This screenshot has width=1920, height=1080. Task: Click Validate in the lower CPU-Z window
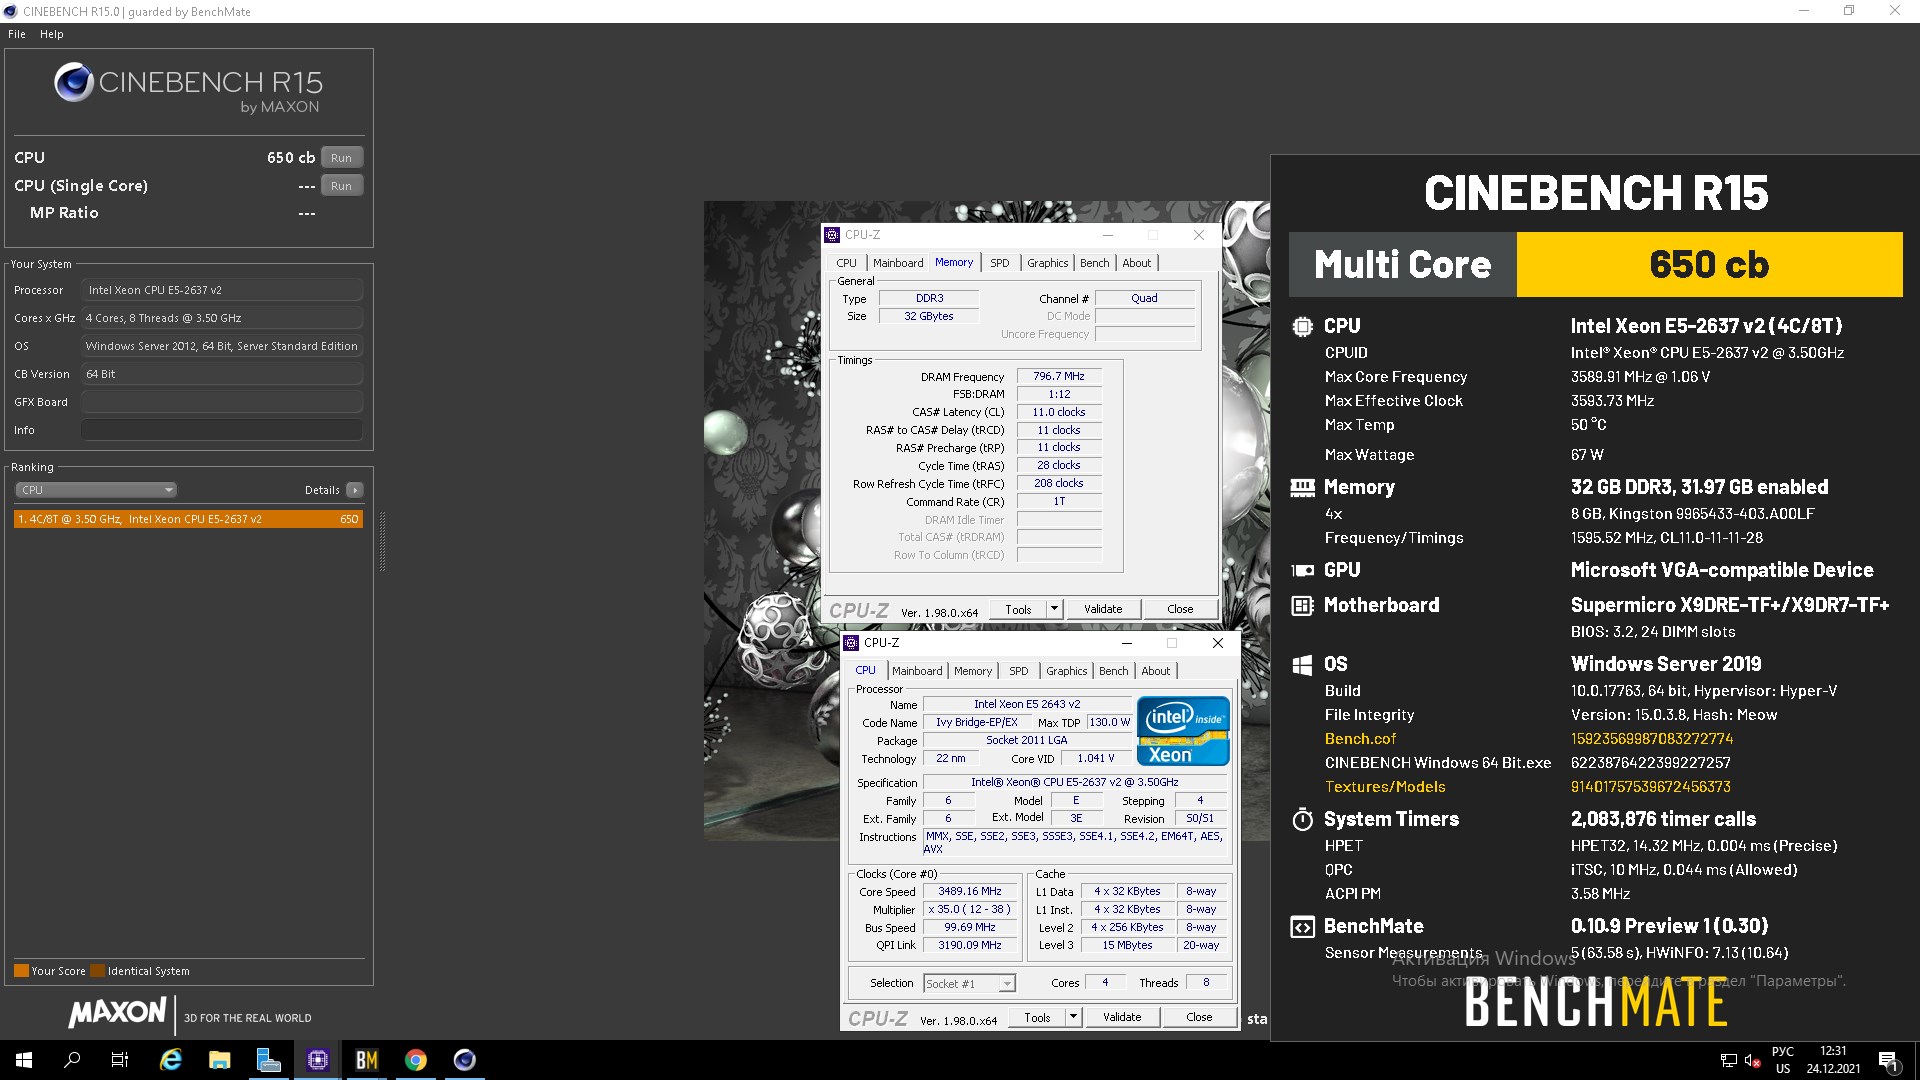[1122, 1017]
